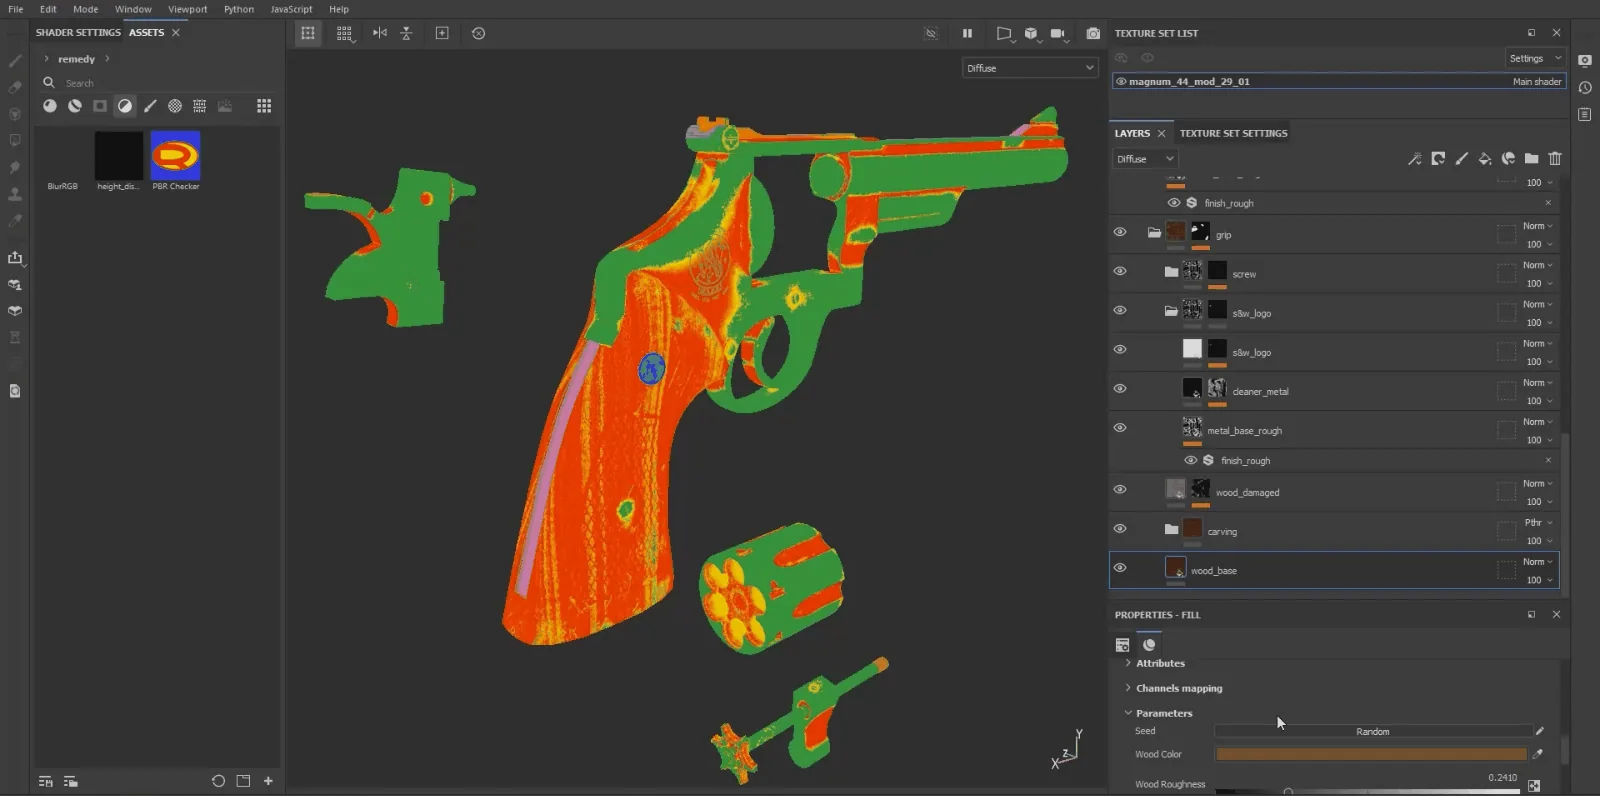
Task: Filter assets by the selected half-circle filter icon
Action: (125, 106)
